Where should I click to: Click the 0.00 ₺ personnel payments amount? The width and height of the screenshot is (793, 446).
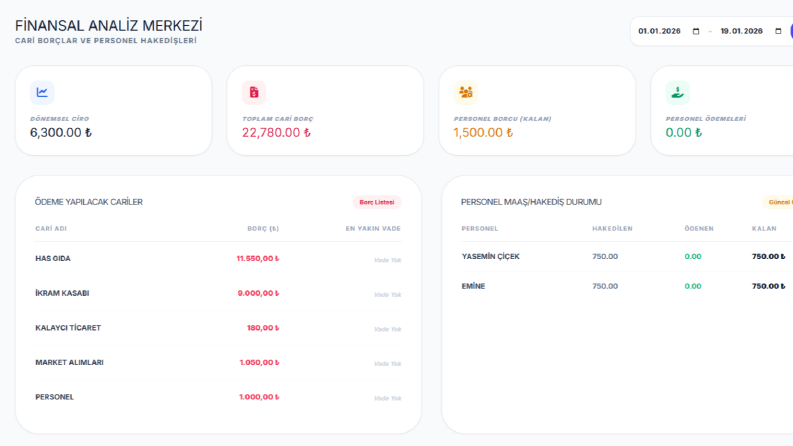point(684,132)
